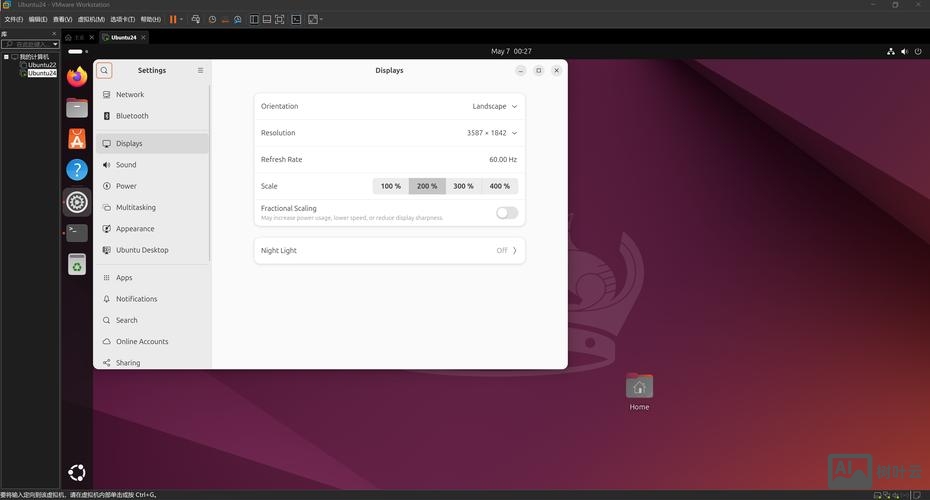Set scale to 300 %
This screenshot has height=500, width=930.
click(x=463, y=186)
